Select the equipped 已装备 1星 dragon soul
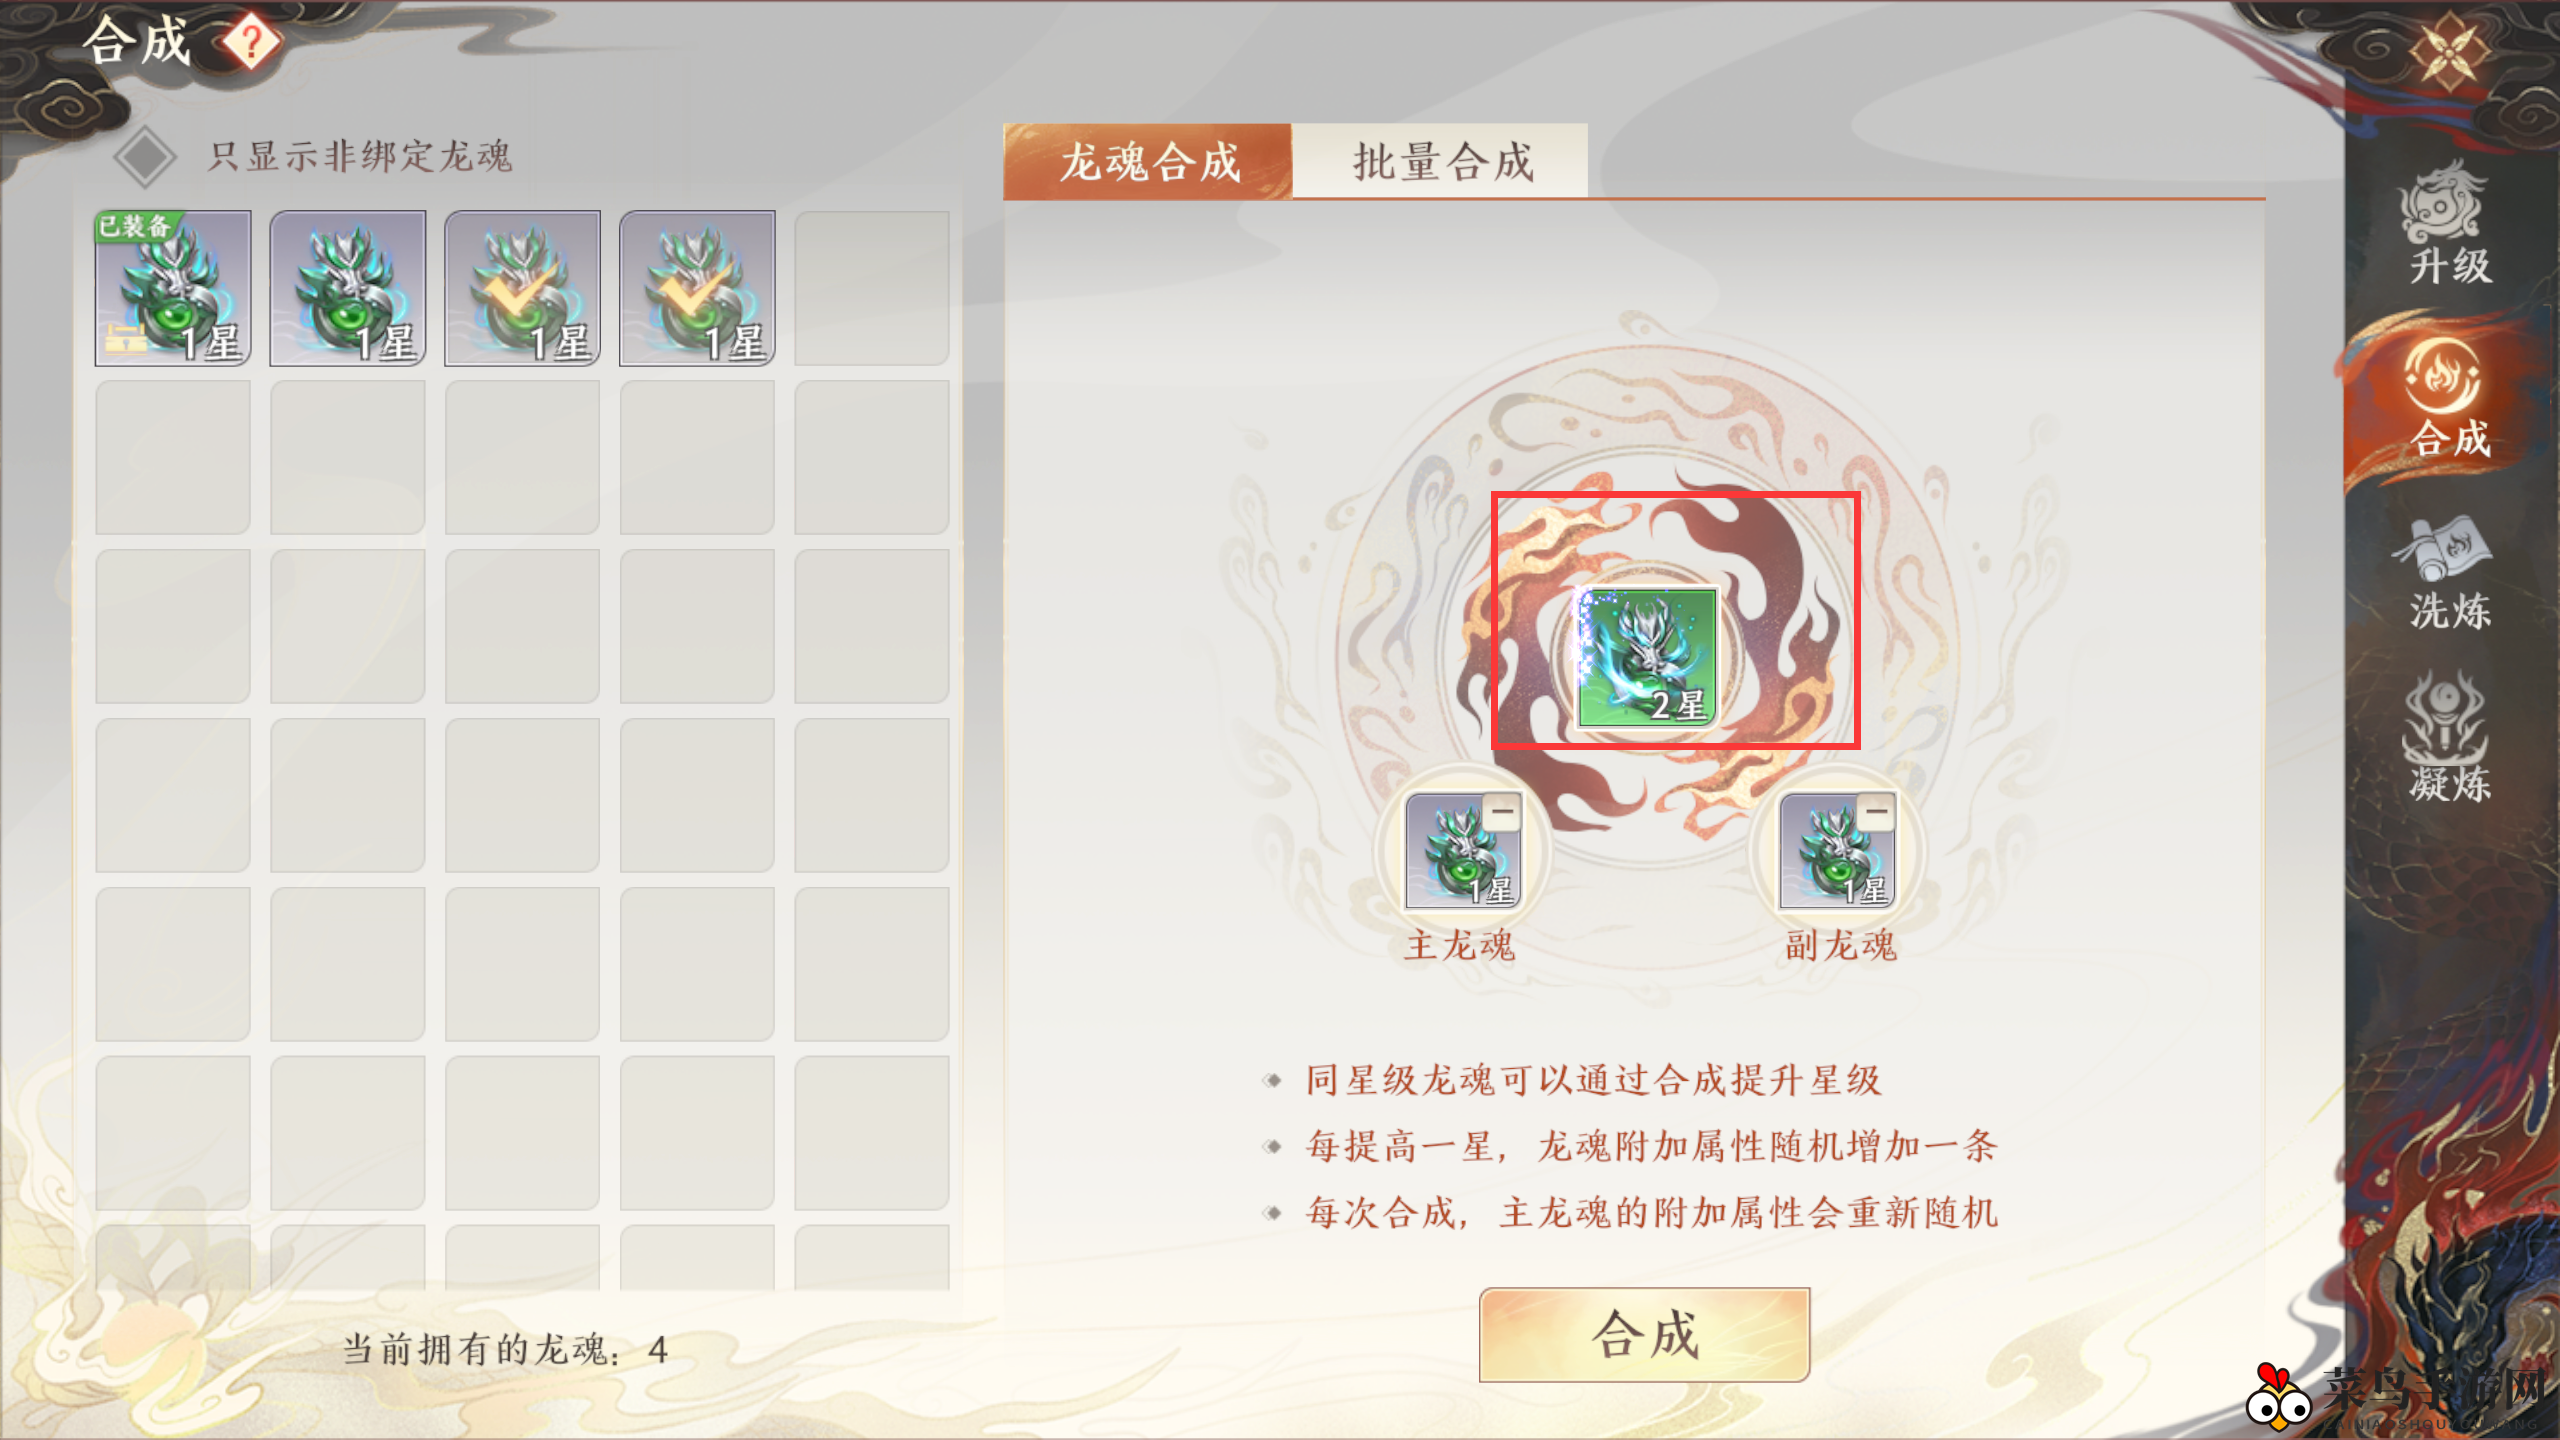Image resolution: width=2560 pixels, height=1440 pixels. (x=173, y=288)
